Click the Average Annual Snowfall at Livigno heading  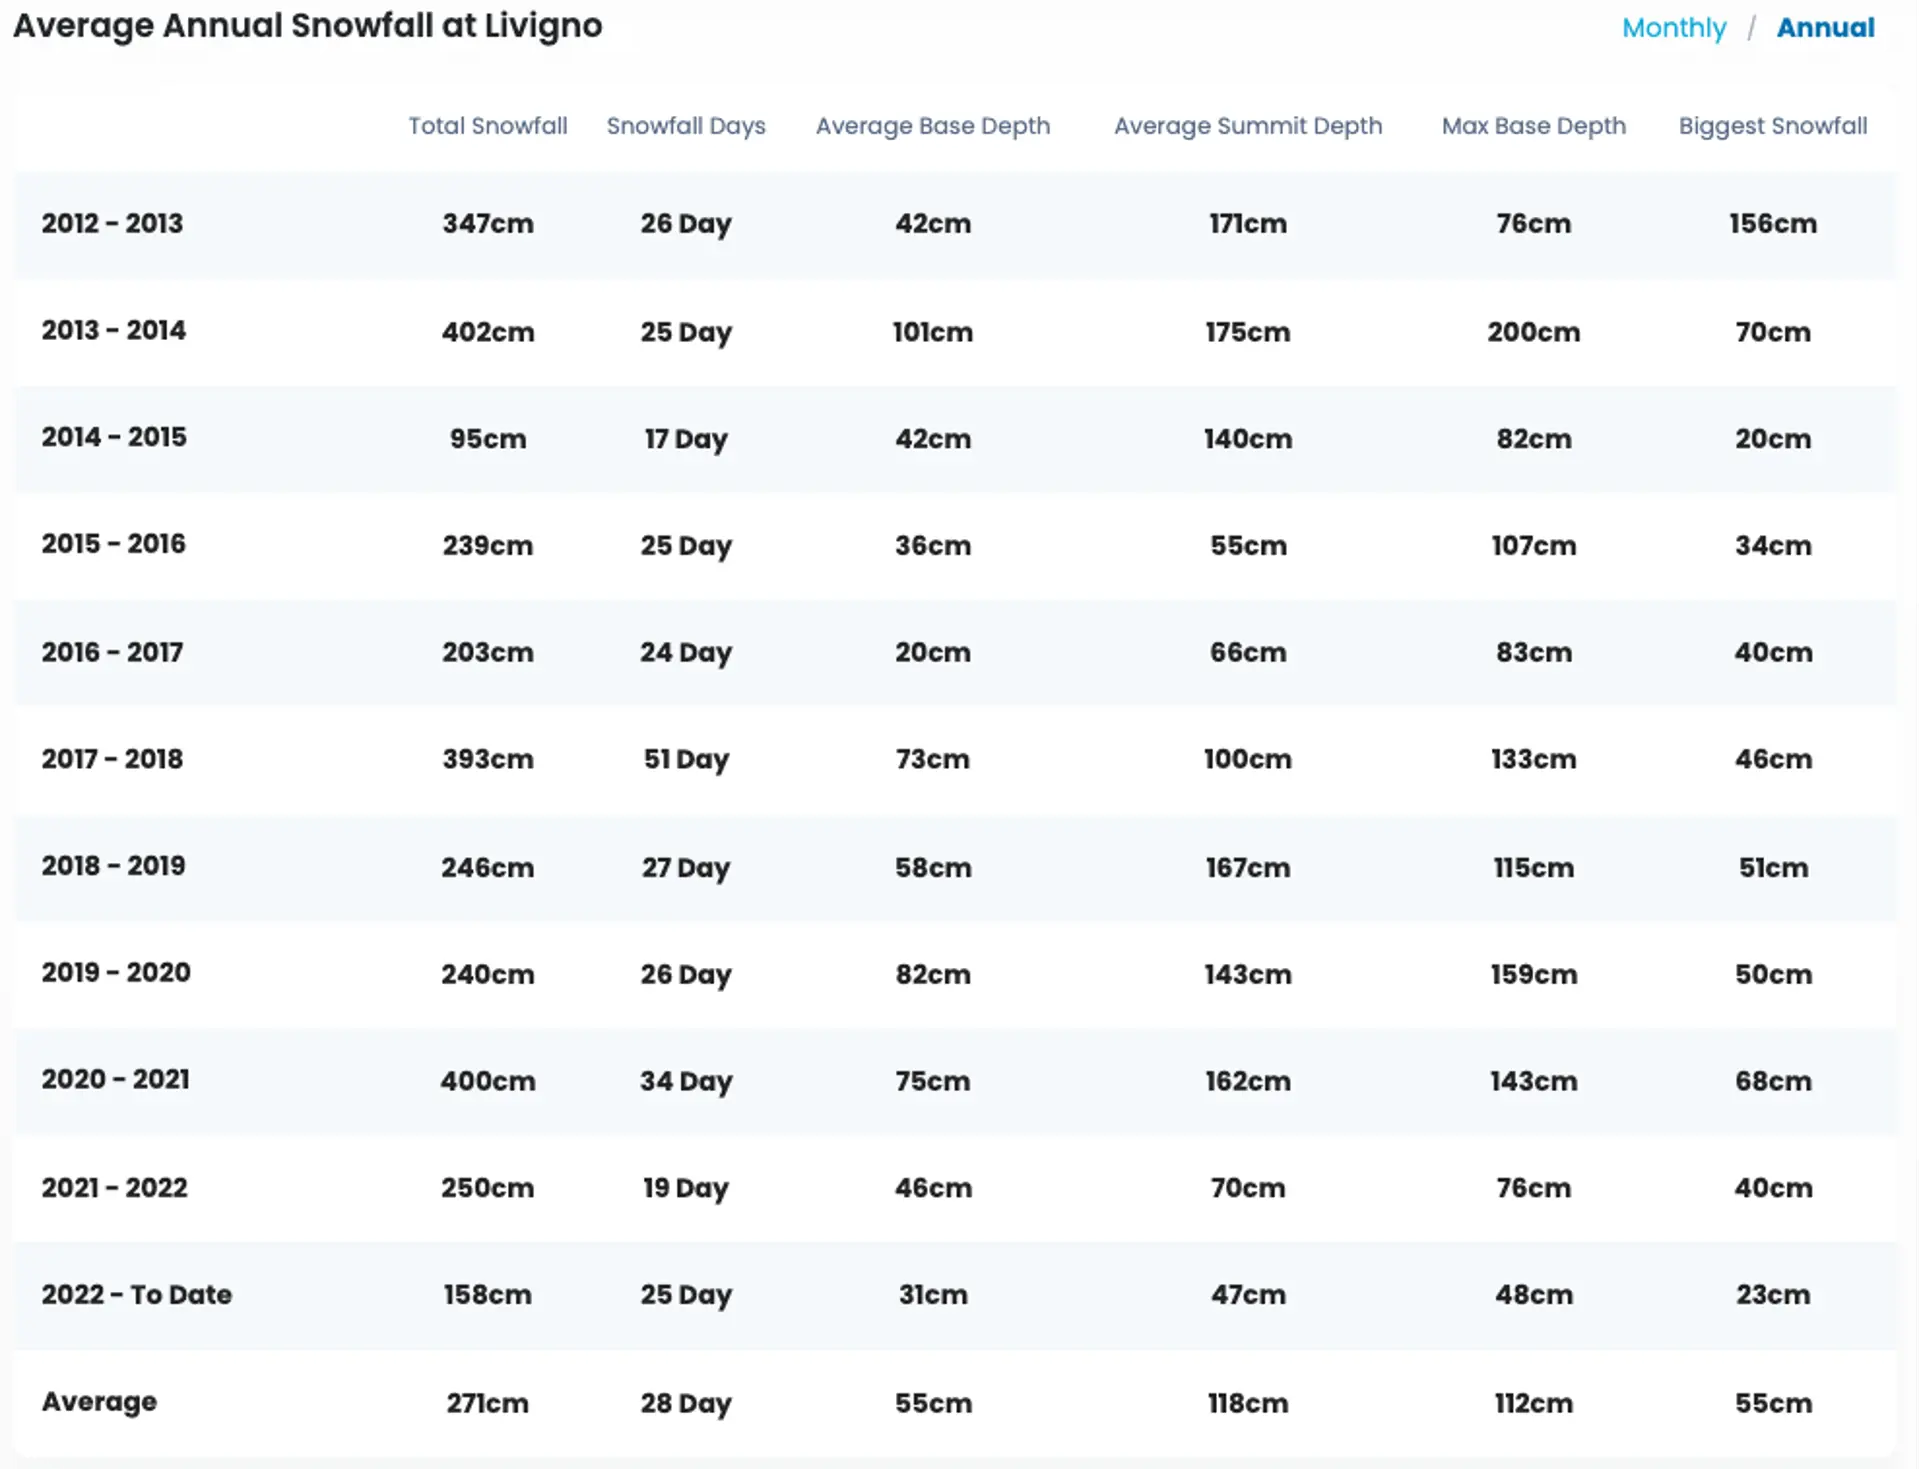pyautogui.click(x=307, y=26)
